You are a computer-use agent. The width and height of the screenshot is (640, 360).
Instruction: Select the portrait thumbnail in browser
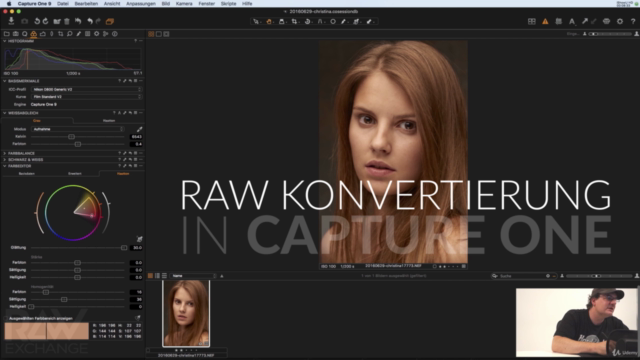(x=186, y=313)
